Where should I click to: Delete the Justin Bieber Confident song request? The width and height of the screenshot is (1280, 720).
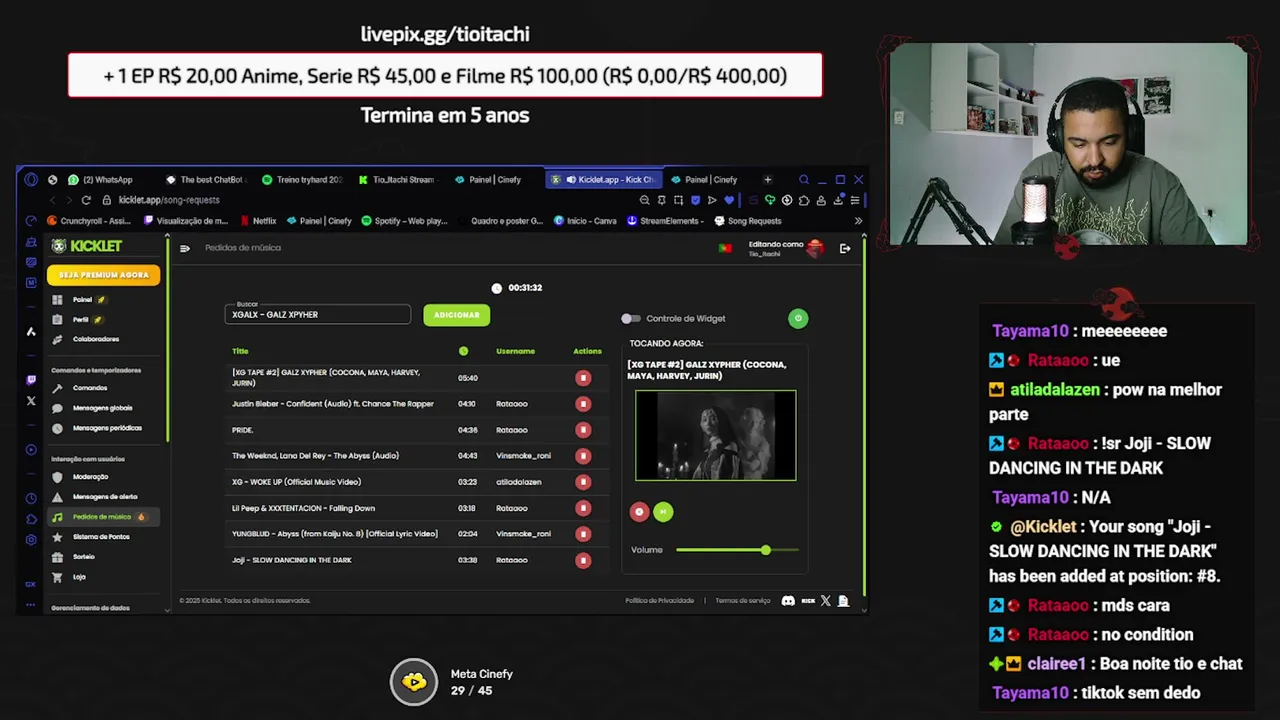(x=583, y=404)
